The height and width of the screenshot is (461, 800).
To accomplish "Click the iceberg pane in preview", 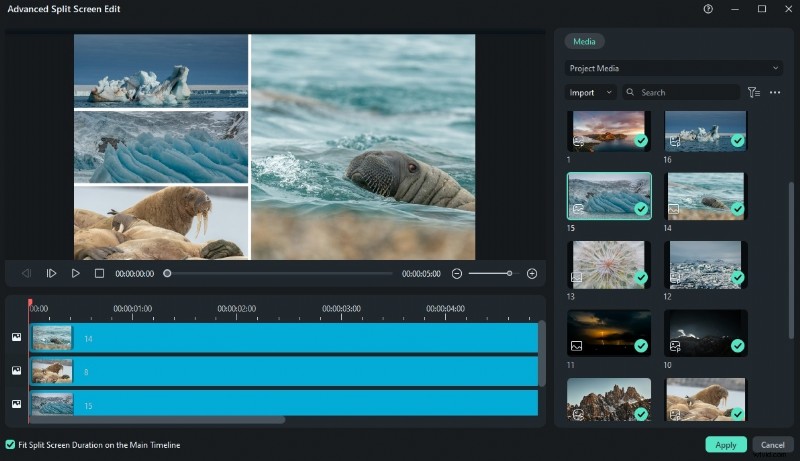I will pyautogui.click(x=161, y=71).
